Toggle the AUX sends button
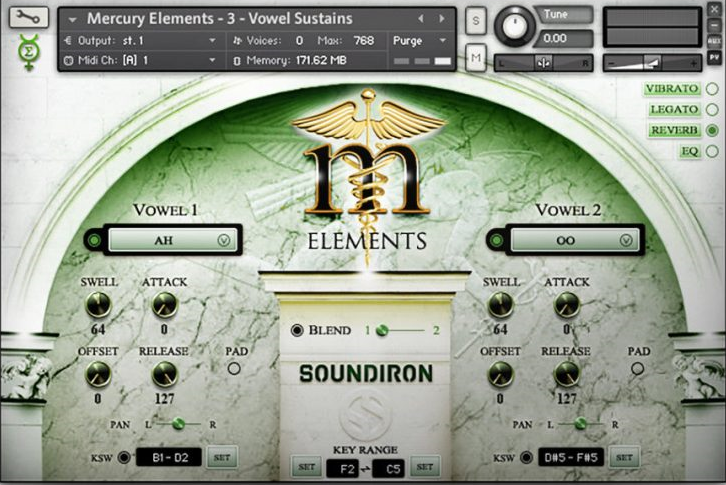The image size is (726, 485). (714, 42)
